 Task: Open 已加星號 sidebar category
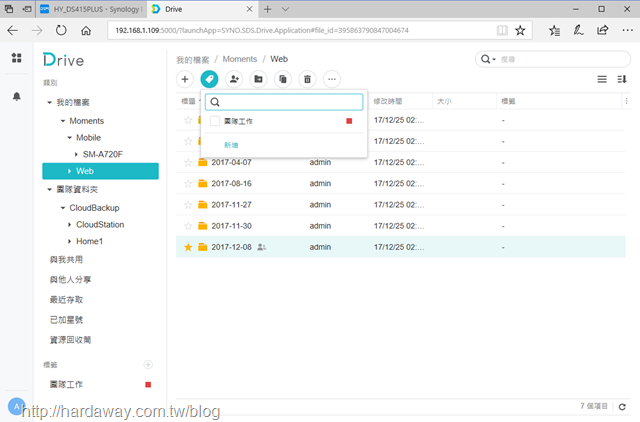point(66,320)
